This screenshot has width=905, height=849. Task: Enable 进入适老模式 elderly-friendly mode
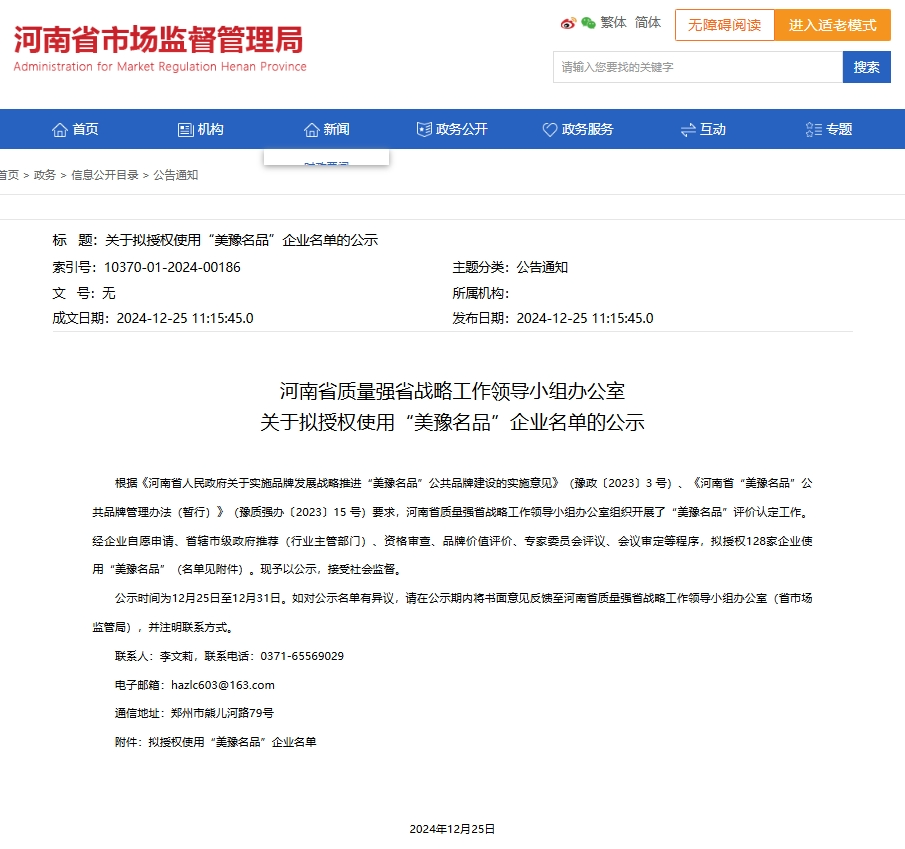(x=835, y=25)
